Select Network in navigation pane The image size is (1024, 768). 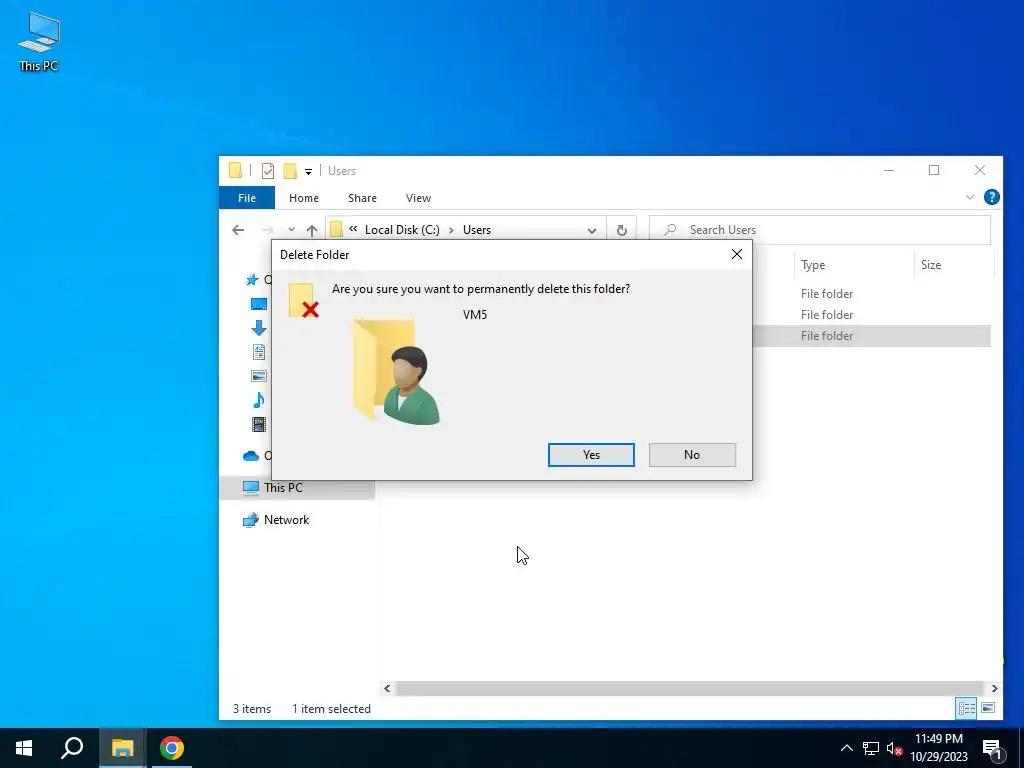pos(286,520)
